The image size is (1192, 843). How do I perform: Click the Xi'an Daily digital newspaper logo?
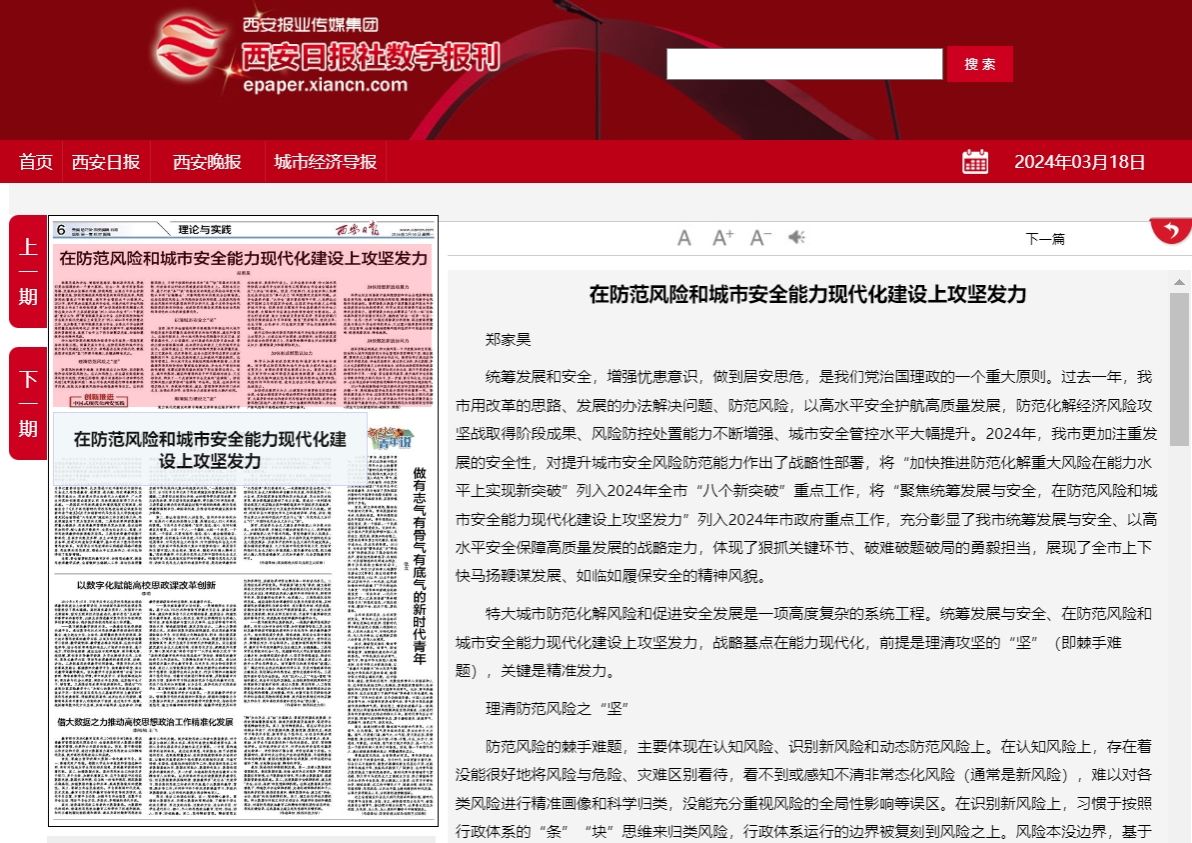coord(328,56)
